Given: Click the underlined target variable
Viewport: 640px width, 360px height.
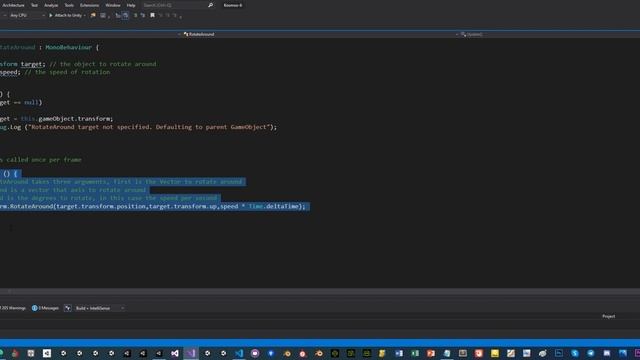Looking at the screenshot, I should pos(31,64).
